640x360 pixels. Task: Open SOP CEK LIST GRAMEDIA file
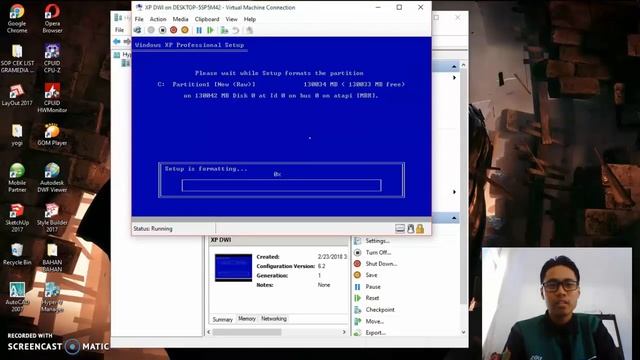17,58
